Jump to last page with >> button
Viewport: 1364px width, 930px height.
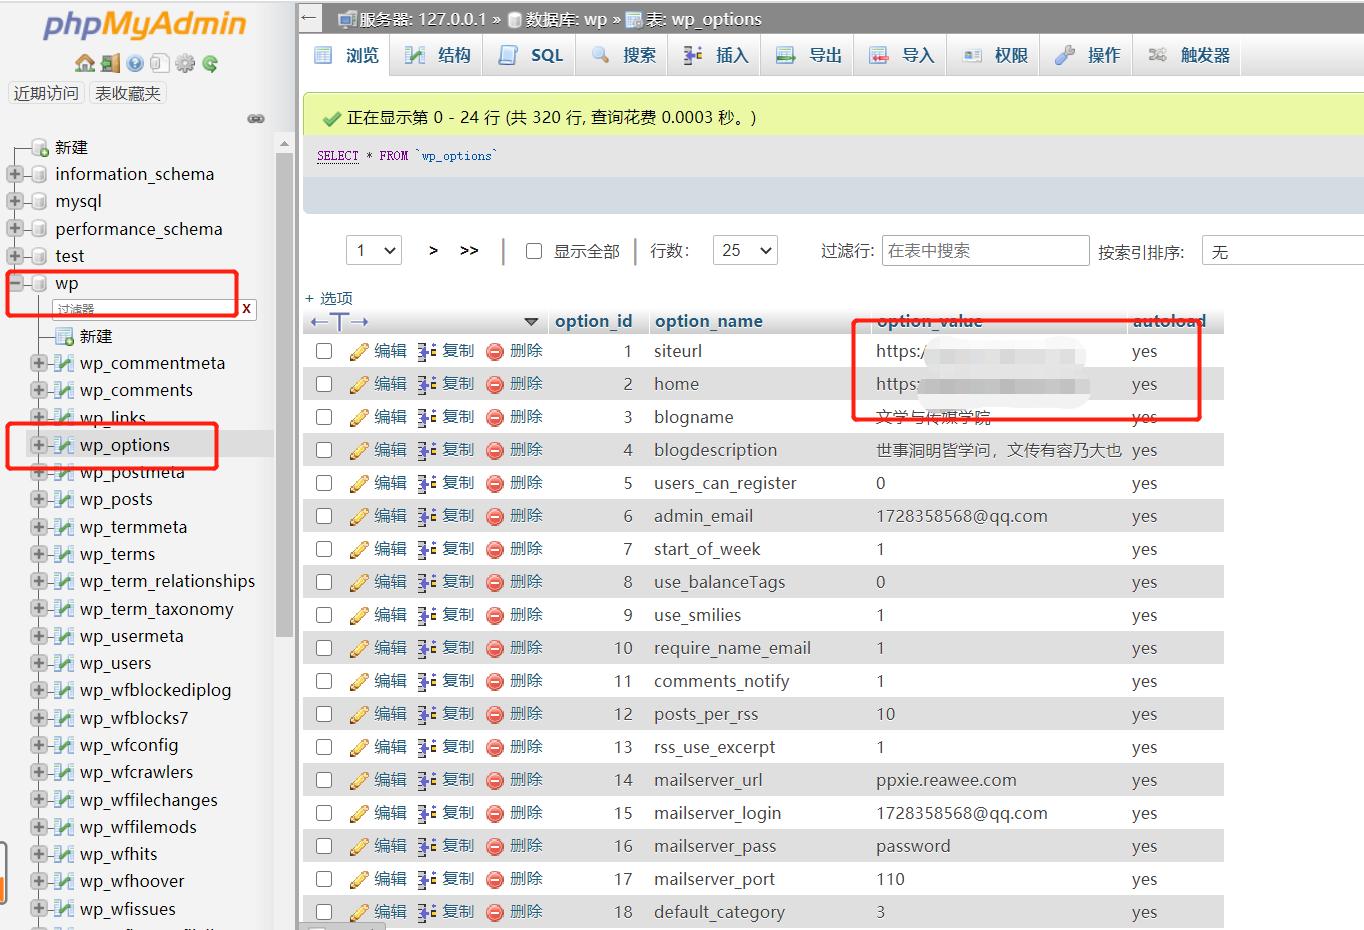click(x=469, y=250)
